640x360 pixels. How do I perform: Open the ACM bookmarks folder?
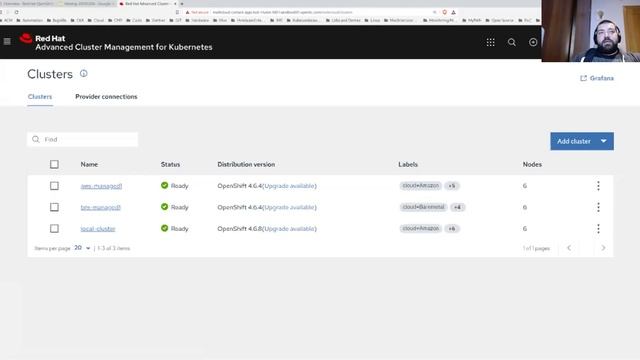[6, 20]
